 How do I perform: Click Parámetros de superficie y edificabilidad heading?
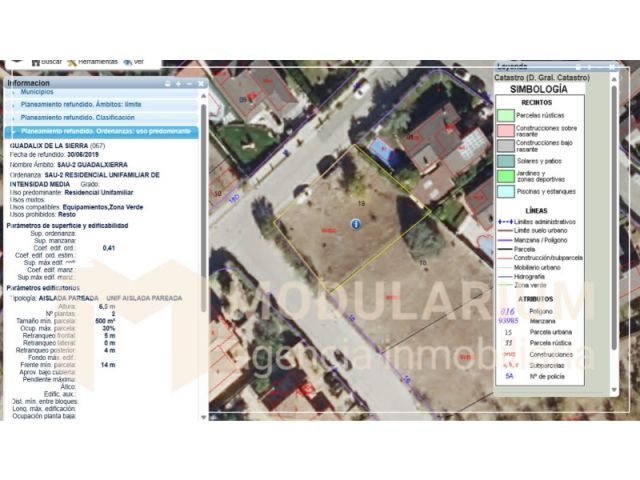(x=67, y=226)
